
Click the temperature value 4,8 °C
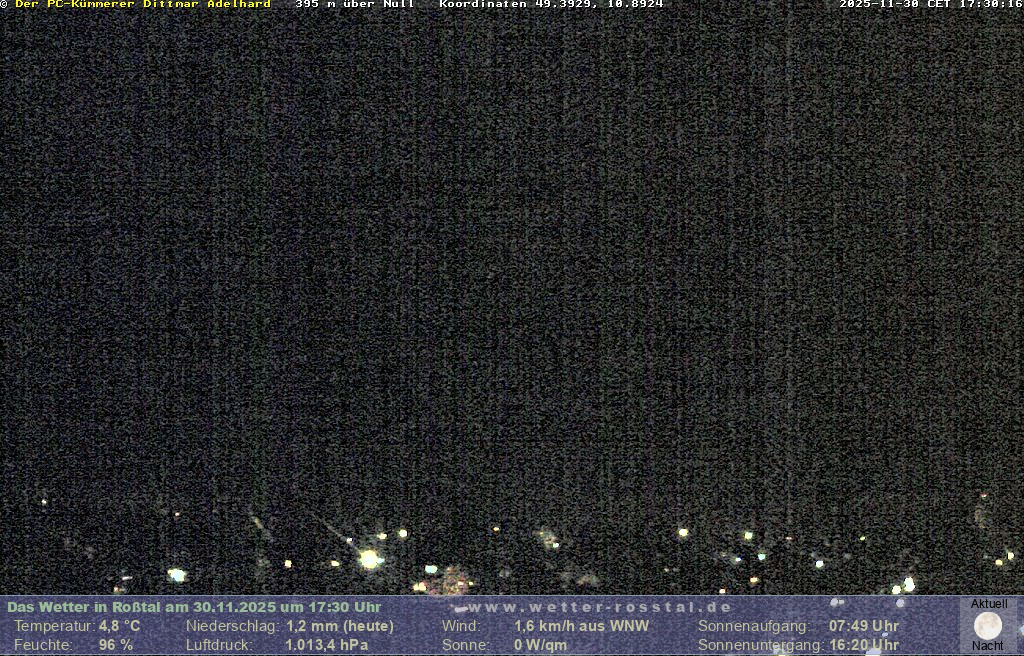tap(119, 626)
